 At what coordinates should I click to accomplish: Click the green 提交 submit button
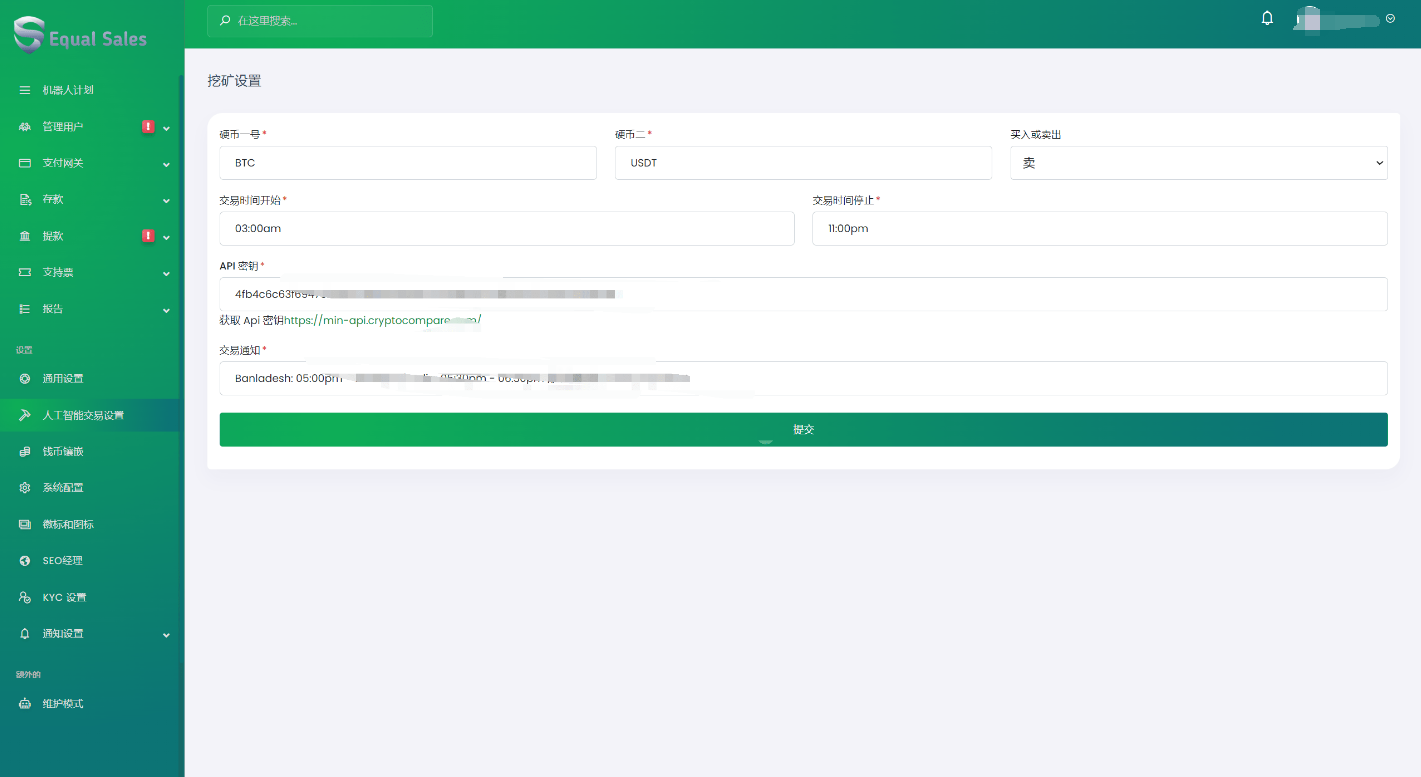click(803, 429)
